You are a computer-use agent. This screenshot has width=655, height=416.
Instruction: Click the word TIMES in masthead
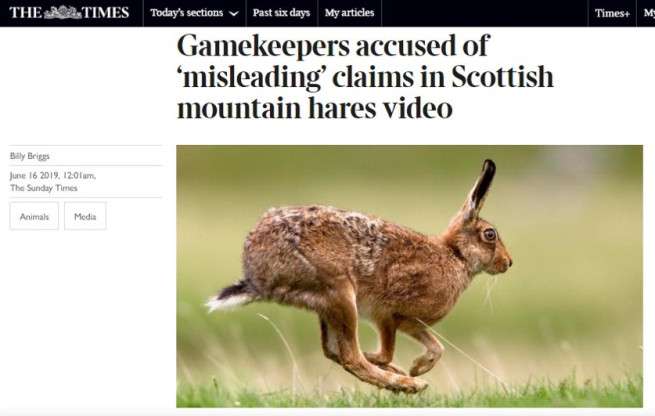(106, 13)
